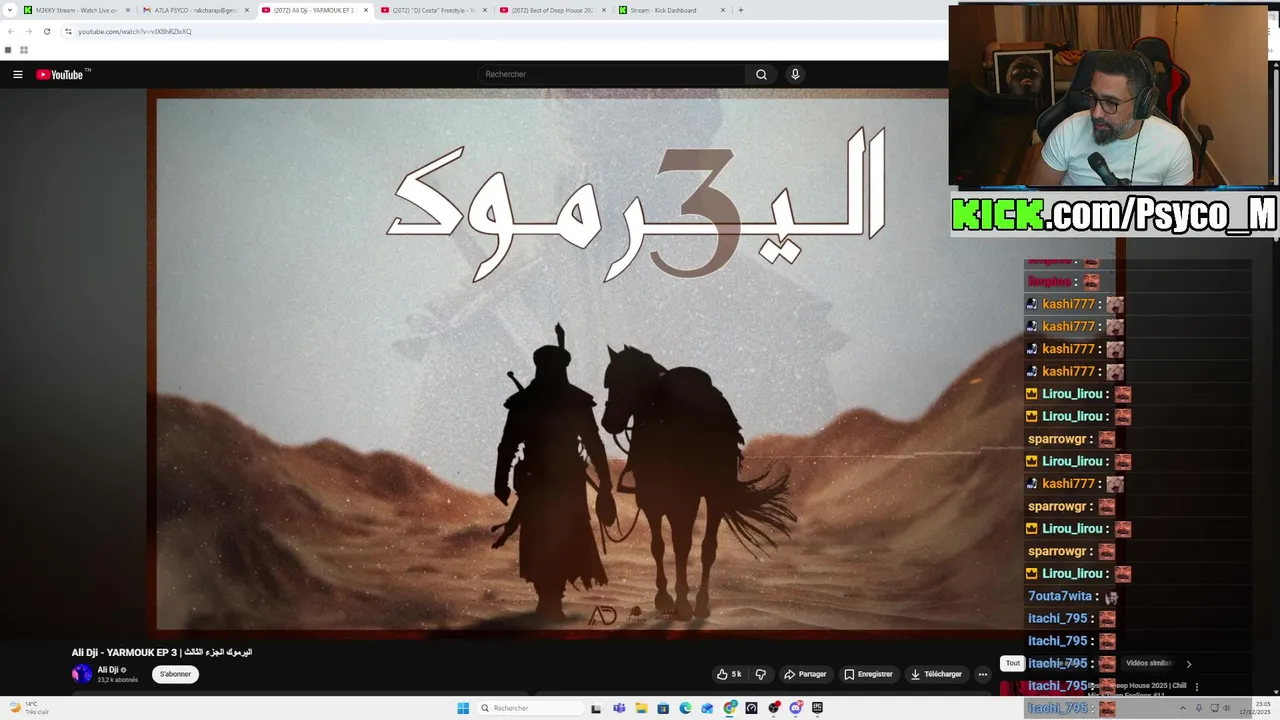The image size is (1280, 720).
Task: Open Epic Games Launcher from taskbar
Action: coord(817,708)
